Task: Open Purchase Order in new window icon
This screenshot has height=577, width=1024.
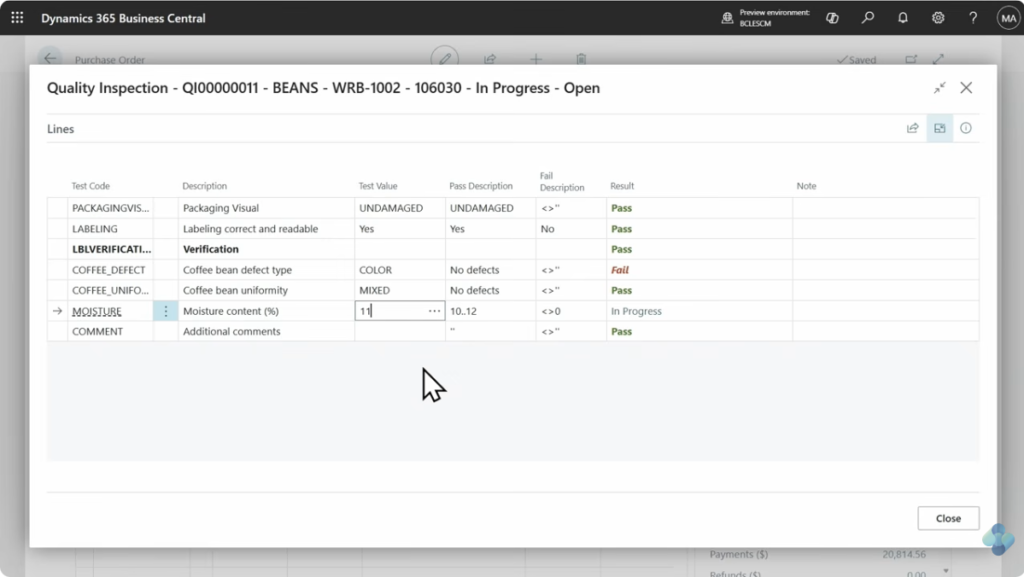Action: [911, 59]
